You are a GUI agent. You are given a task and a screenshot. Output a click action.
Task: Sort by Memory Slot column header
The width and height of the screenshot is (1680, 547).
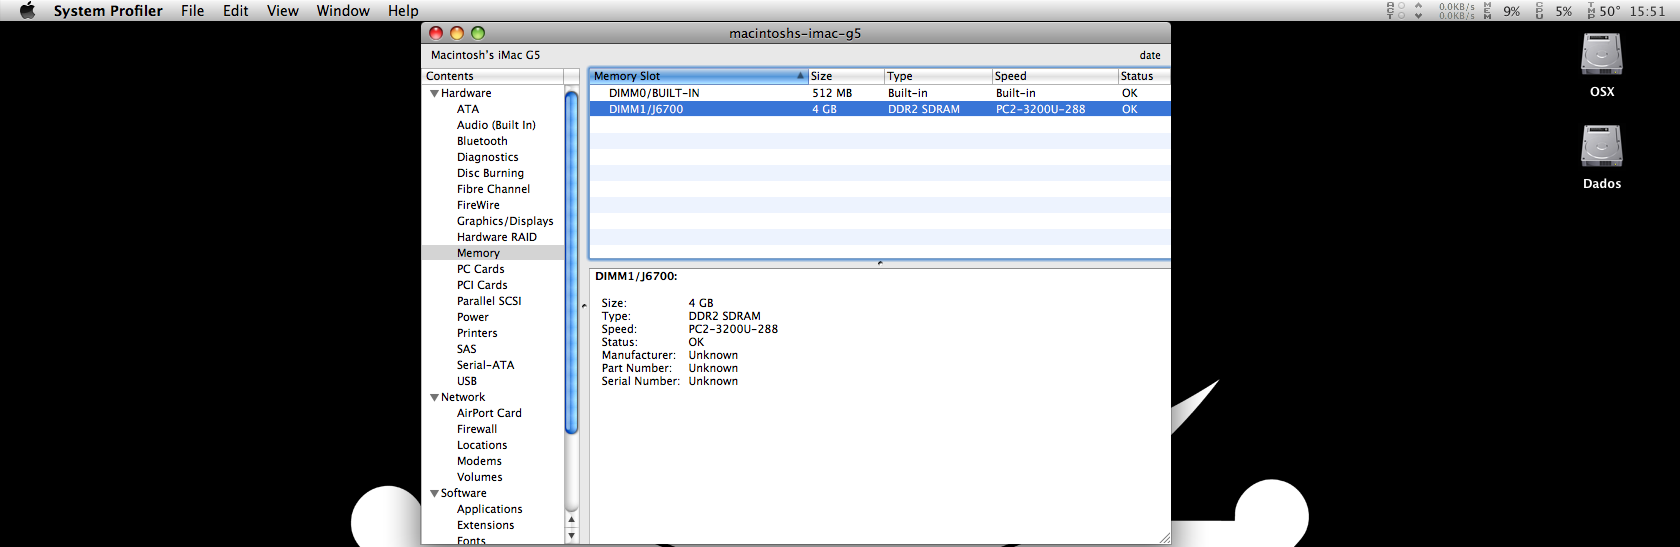point(698,76)
